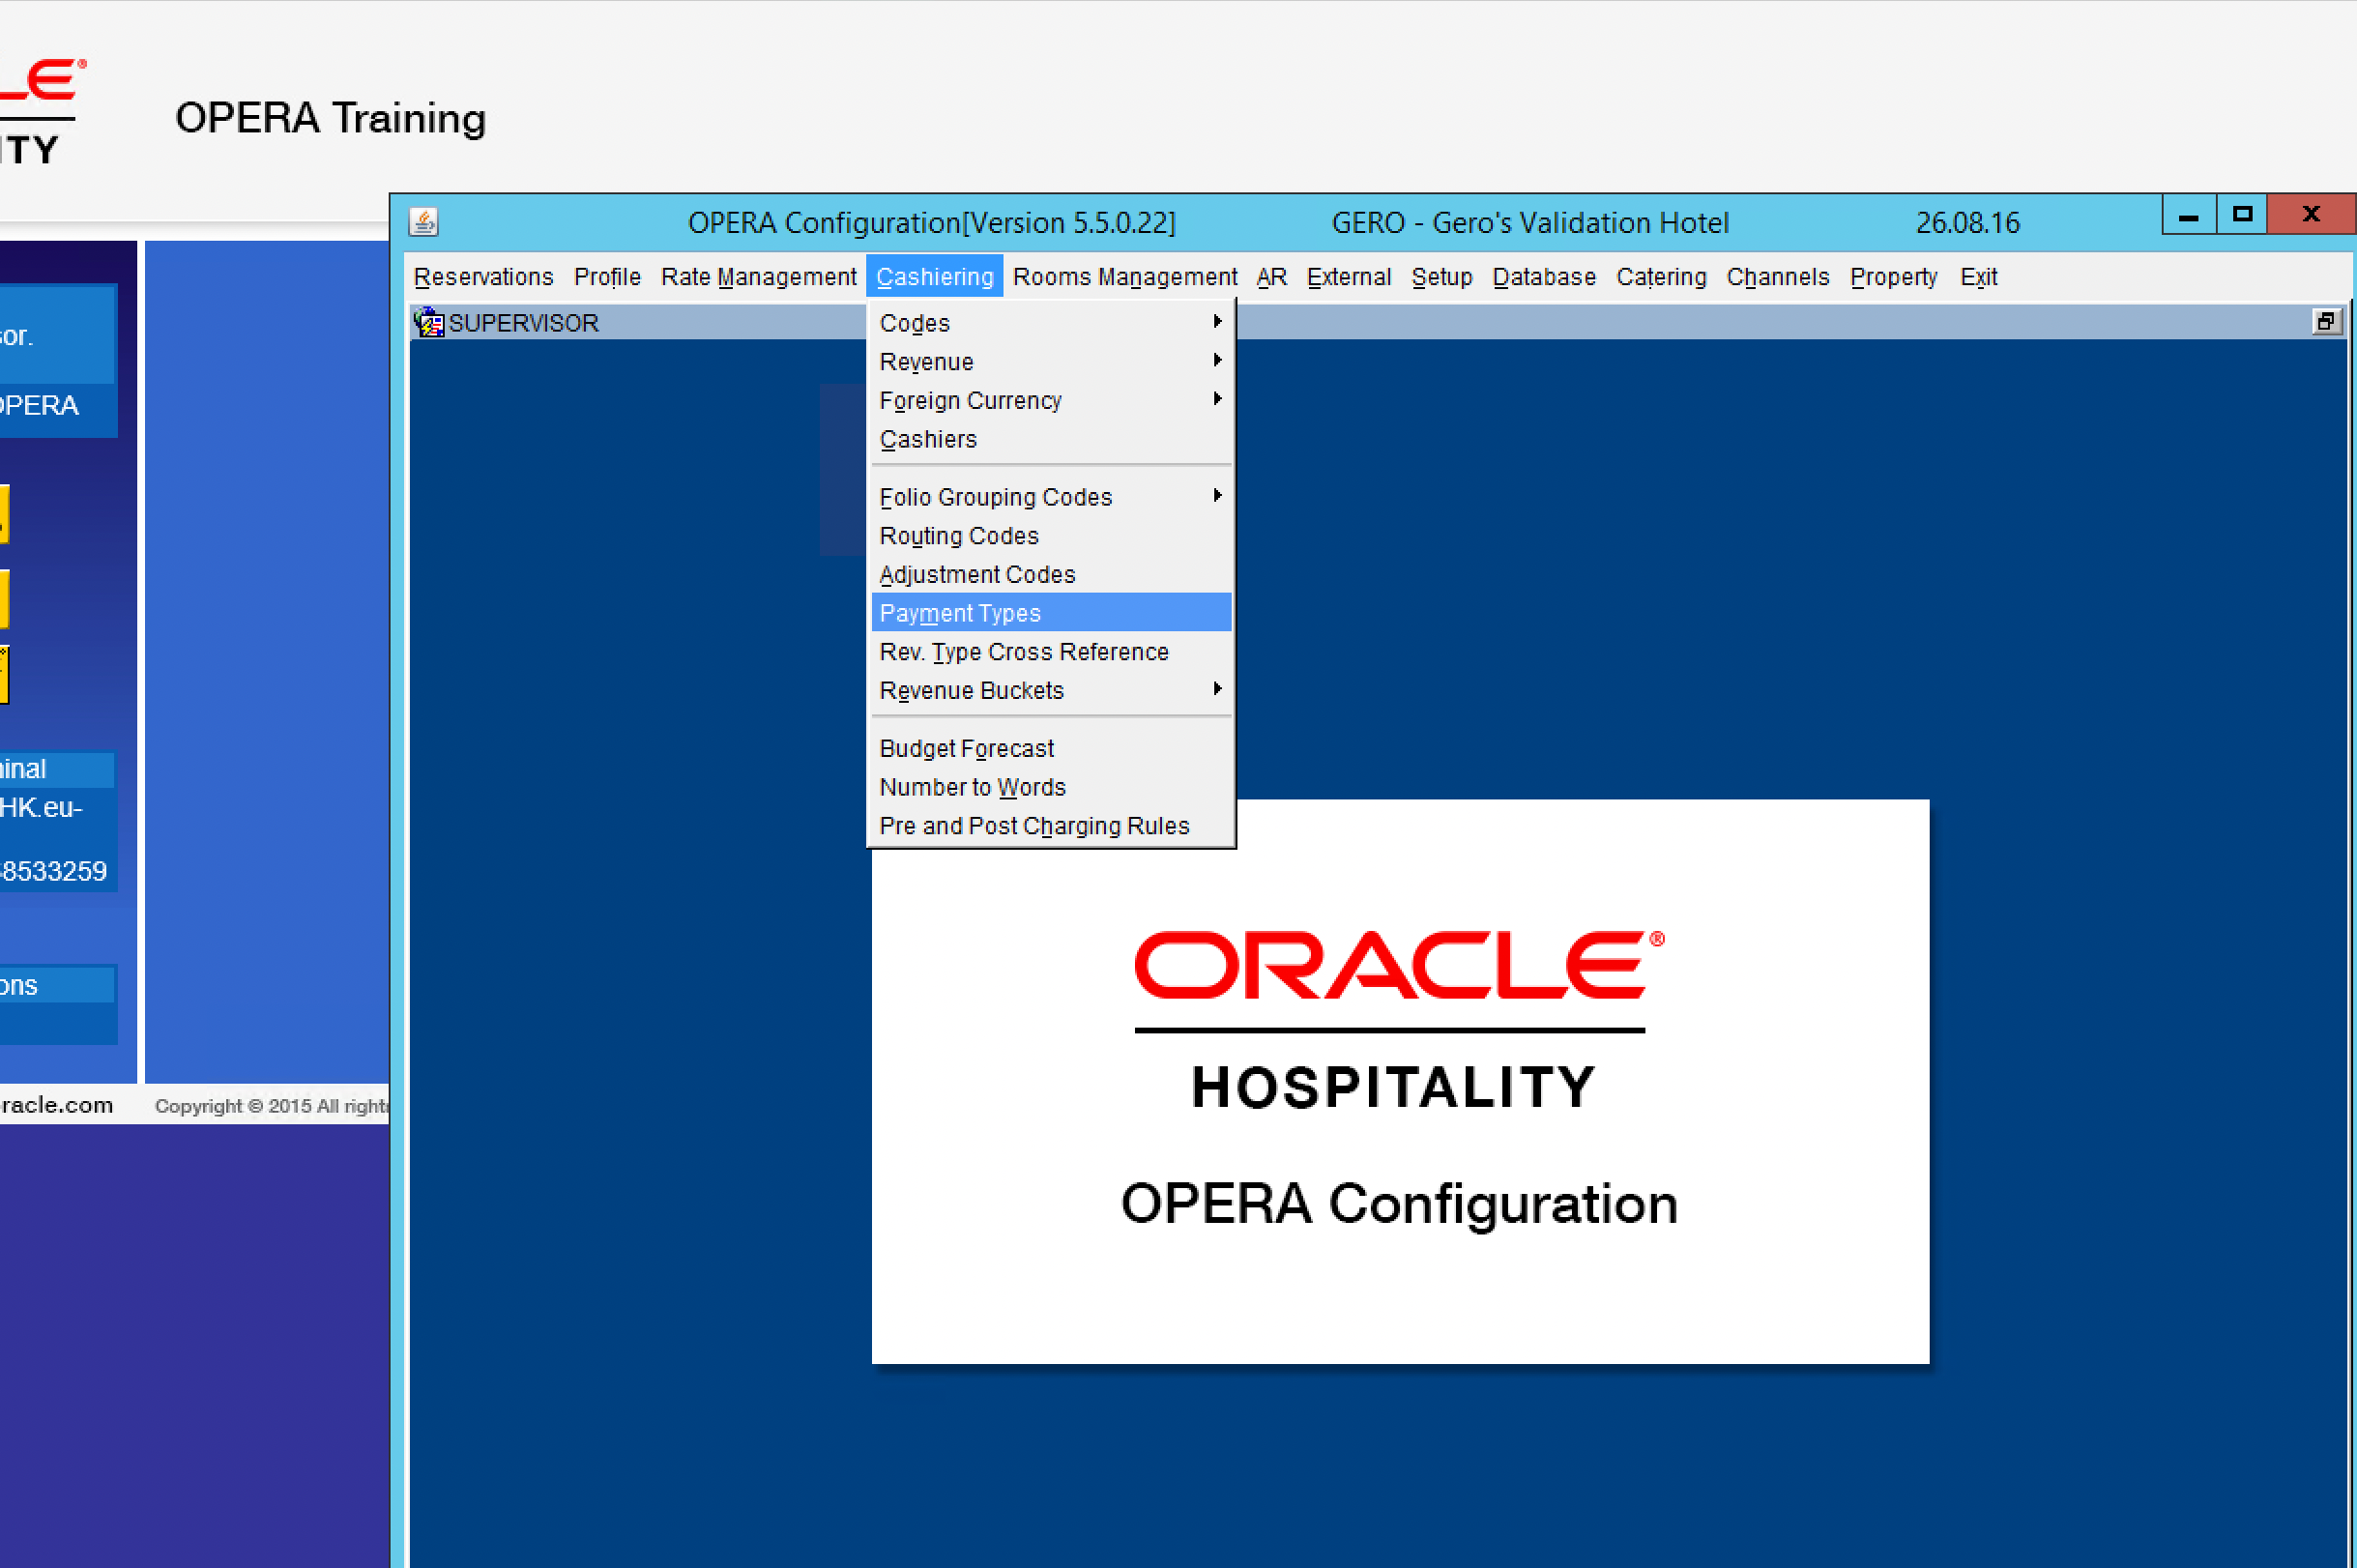Click the SUPERVISOR user icon
Viewport: 2357px width, 1568px height.
point(429,322)
